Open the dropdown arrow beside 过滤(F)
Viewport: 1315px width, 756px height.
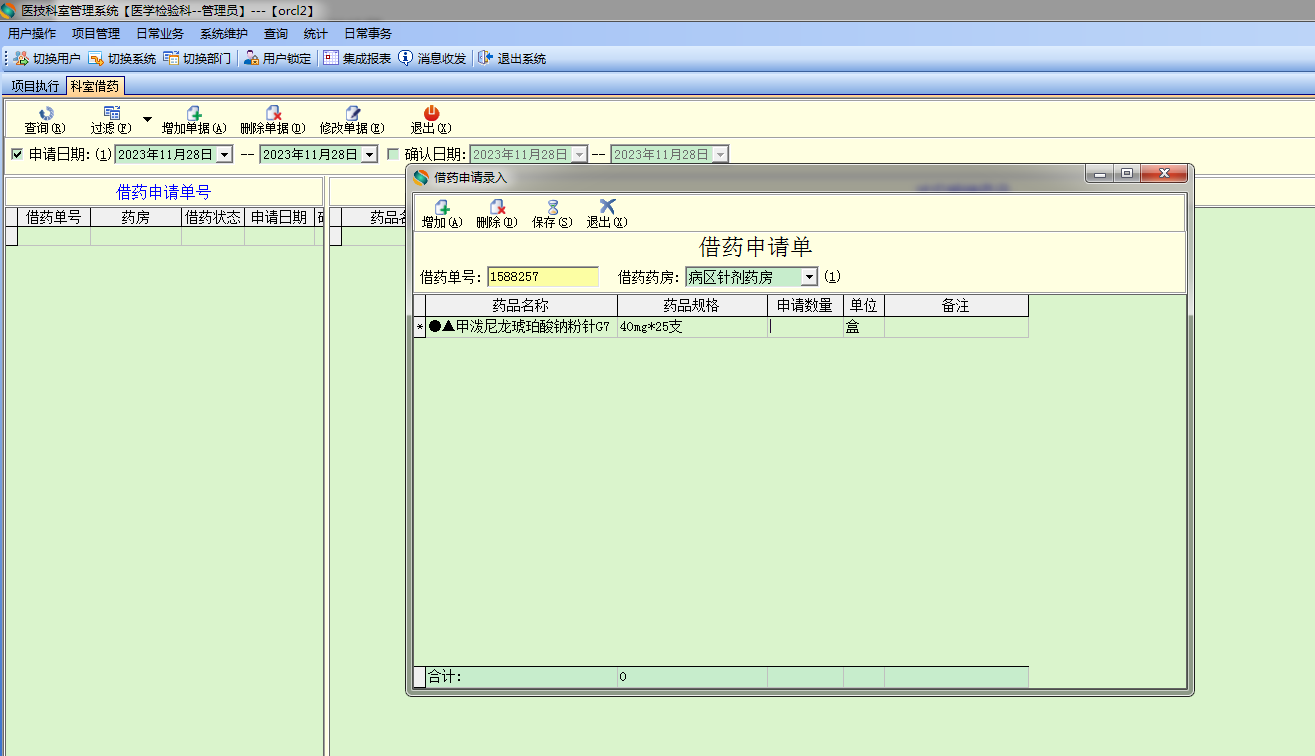[147, 119]
